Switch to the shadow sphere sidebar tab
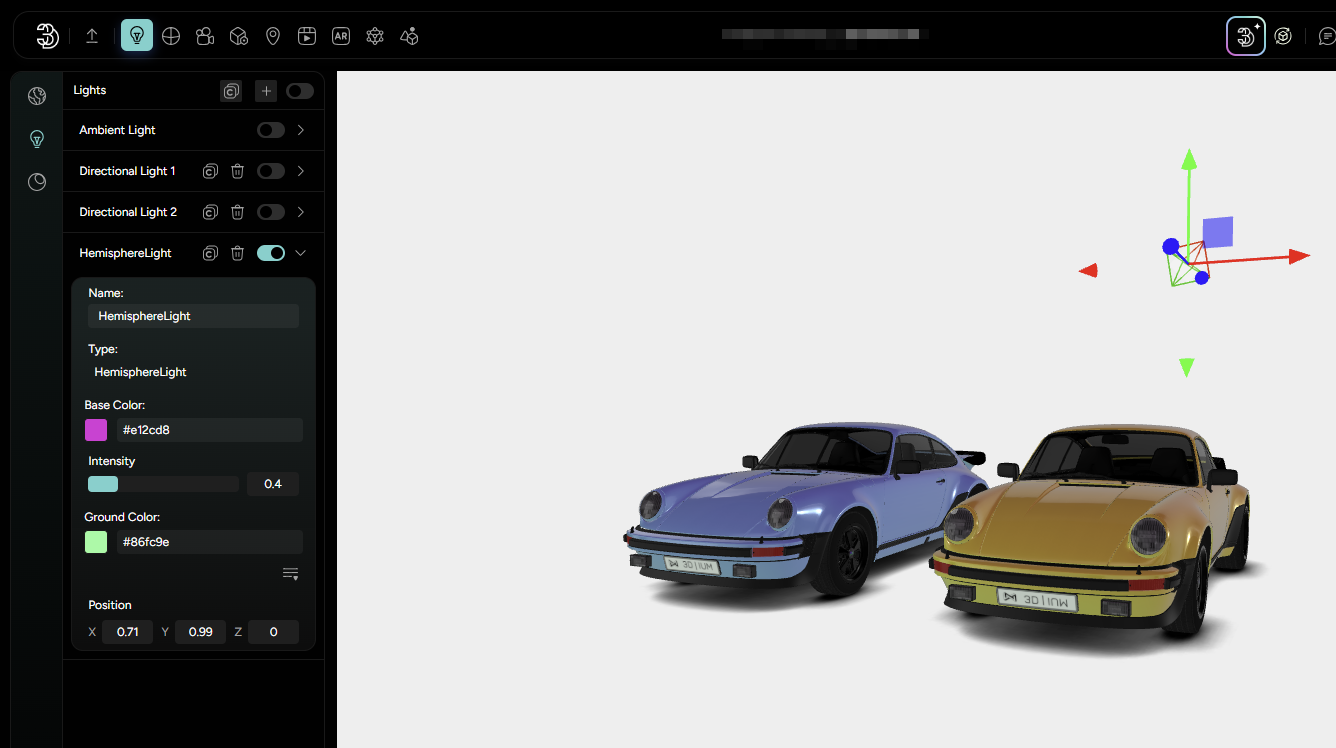Viewport: 1336px width, 748px height. 37,182
